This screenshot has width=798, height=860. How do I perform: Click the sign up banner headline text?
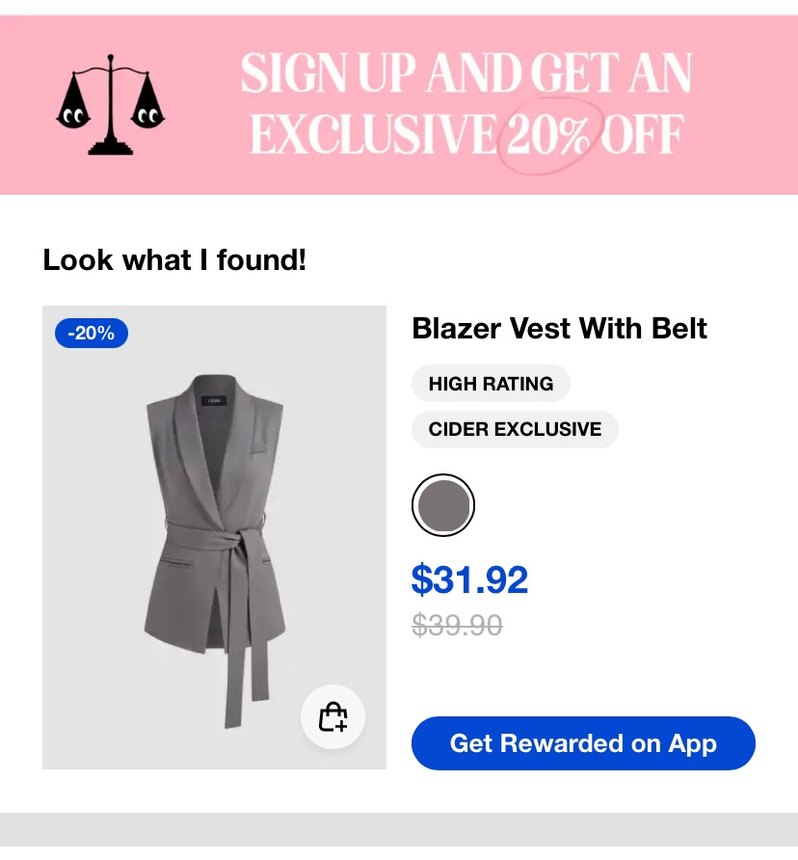(466, 104)
